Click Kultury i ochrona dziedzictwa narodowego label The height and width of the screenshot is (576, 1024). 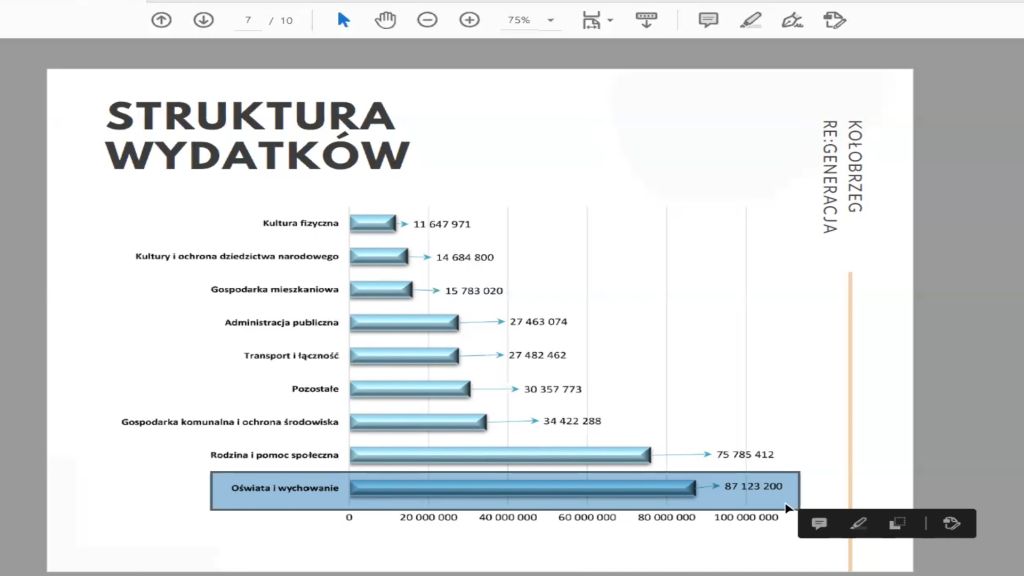(237, 257)
